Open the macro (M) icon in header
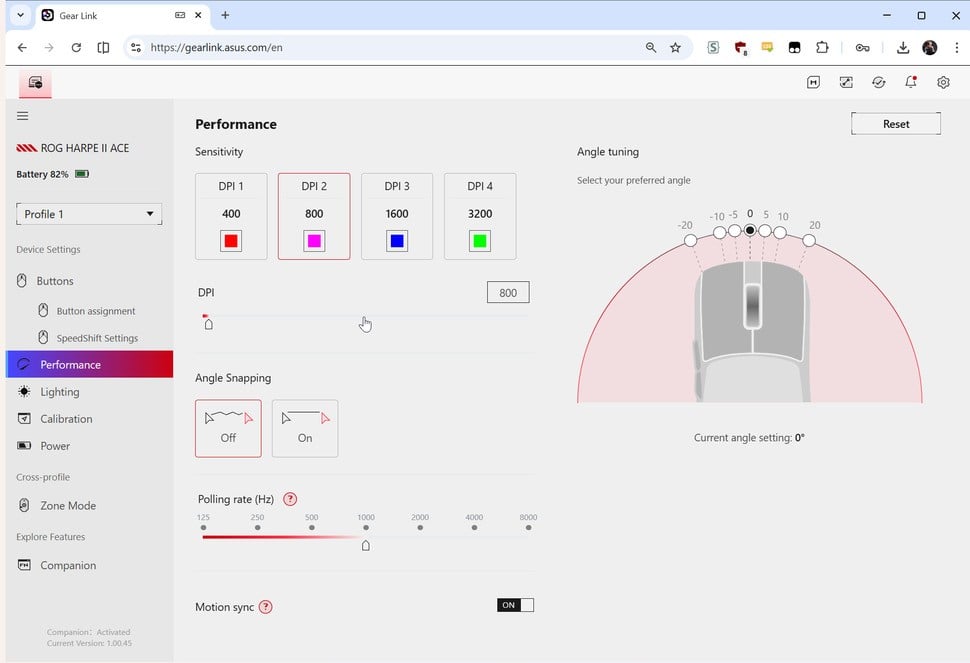 813,82
